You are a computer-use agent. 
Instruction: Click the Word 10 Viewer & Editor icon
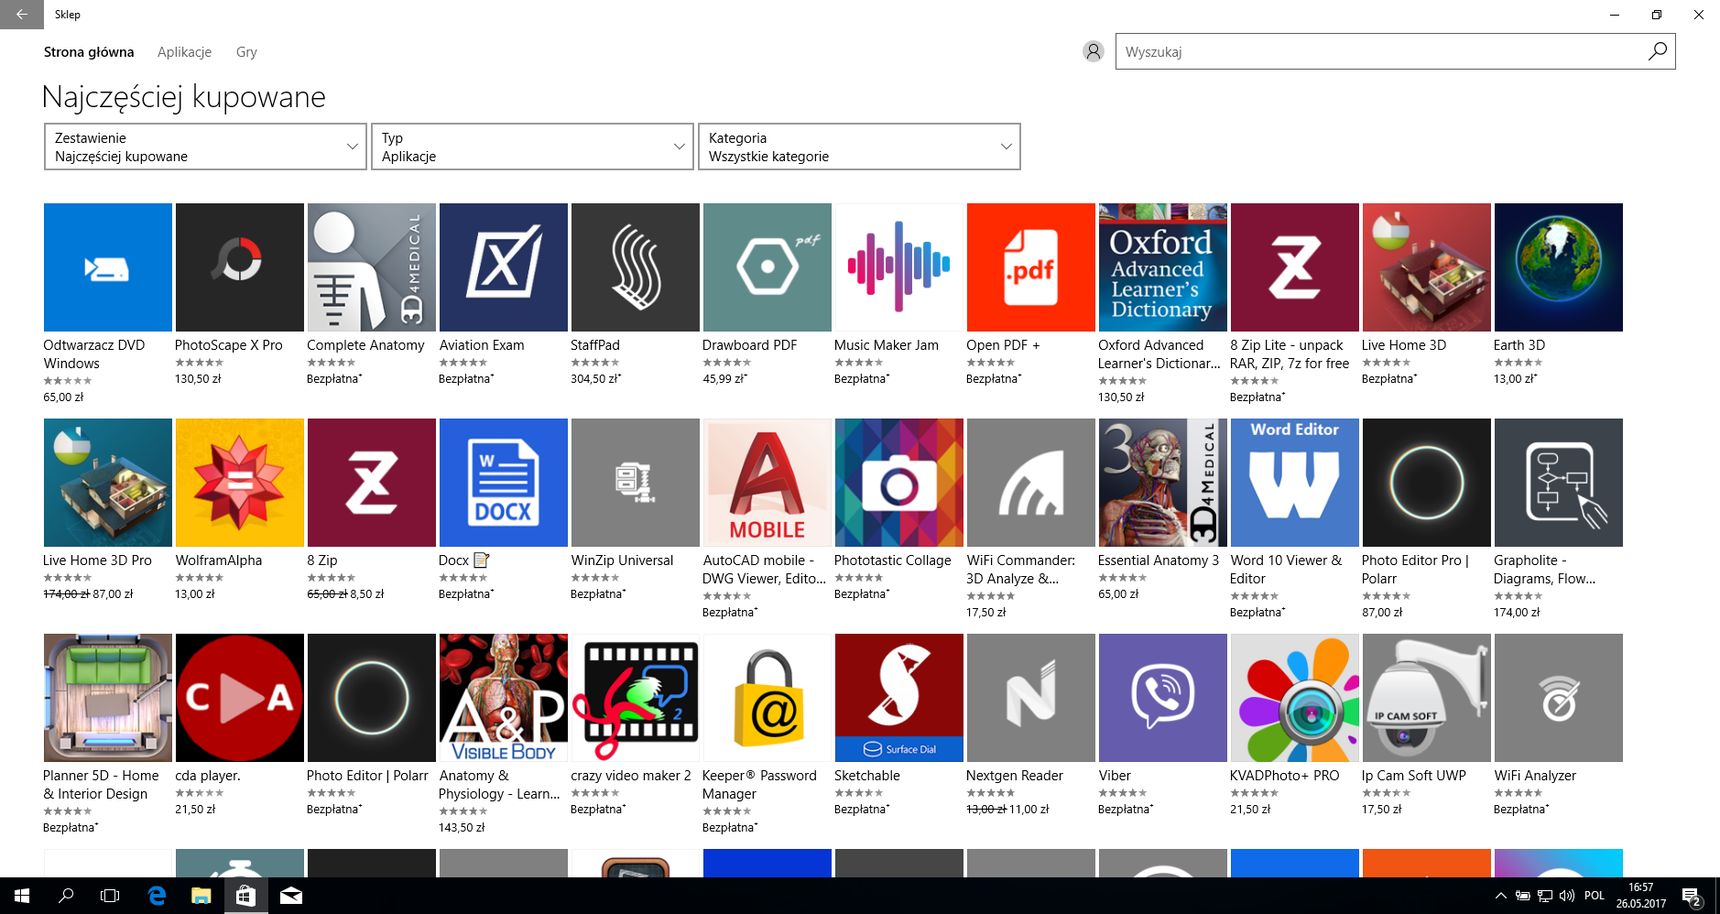[x=1295, y=482]
